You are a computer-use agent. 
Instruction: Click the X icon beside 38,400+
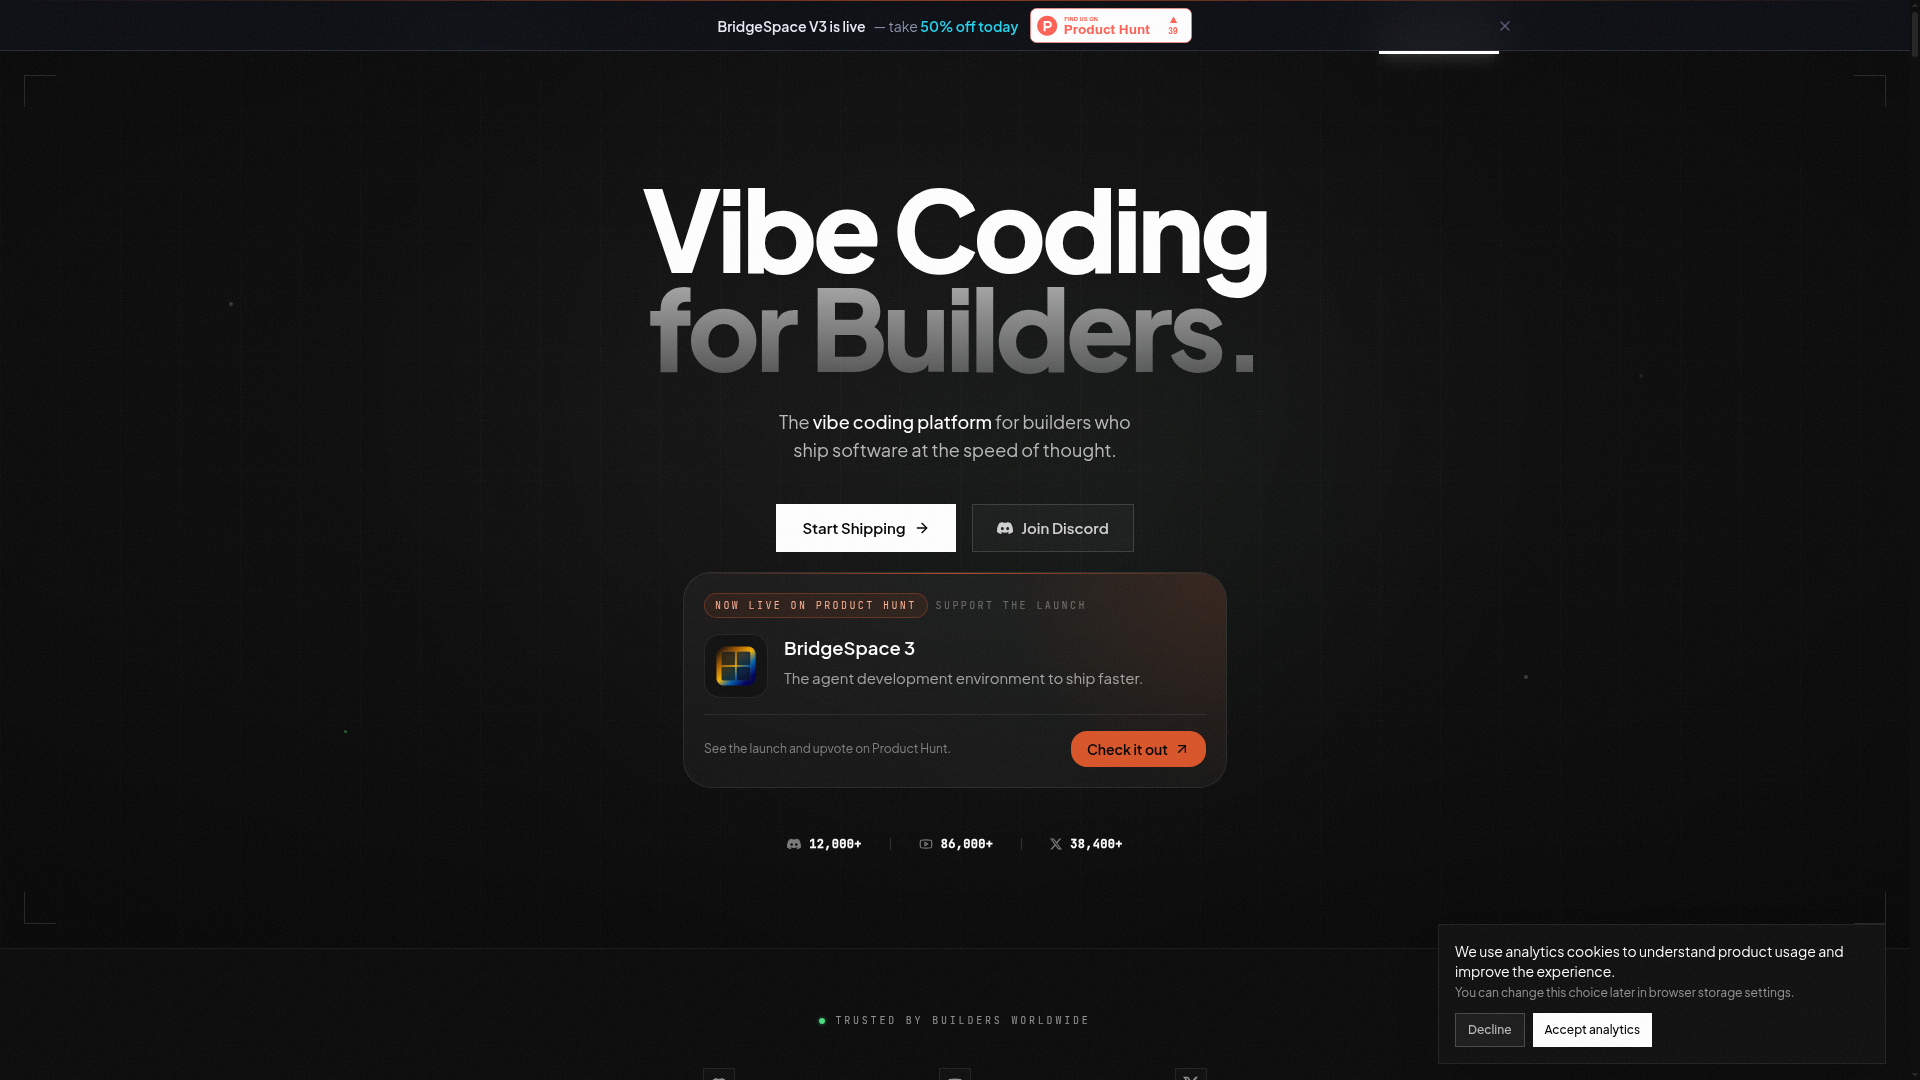[x=1056, y=844]
